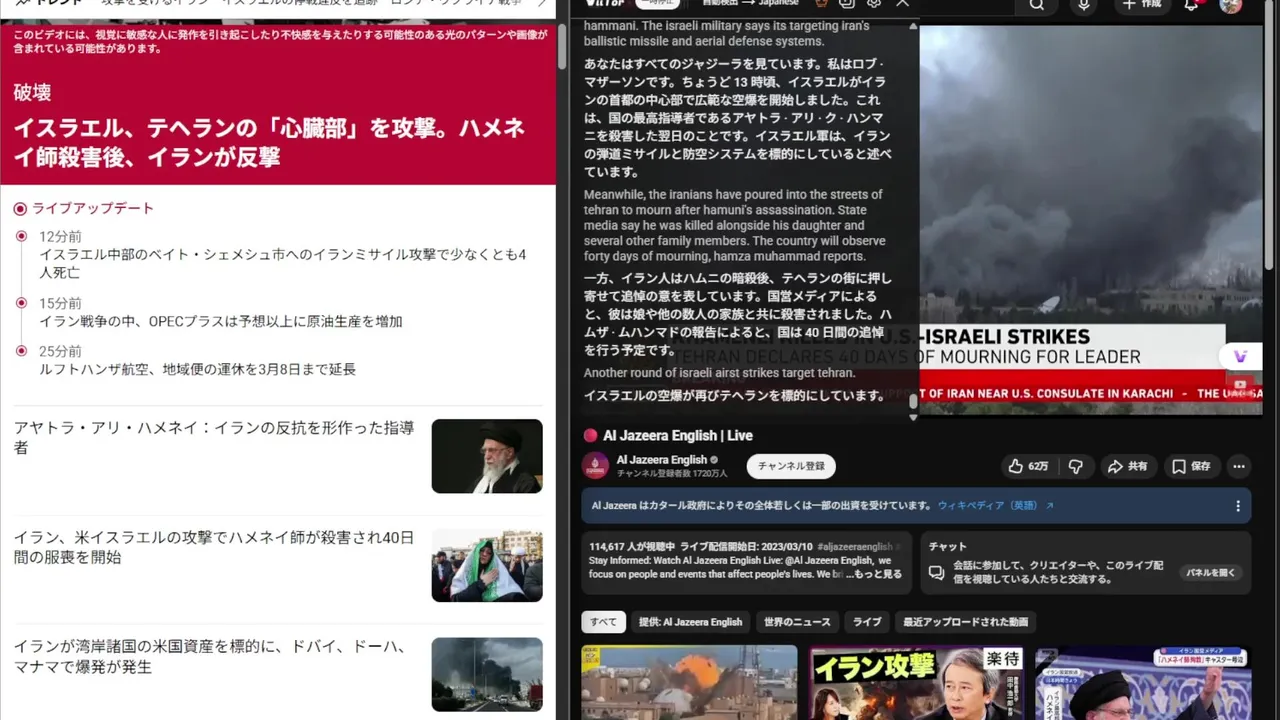Open ハメネイ師死亡 caster video thumbnail
Image resolution: width=1280 pixels, height=720 pixels.
tap(1144, 683)
